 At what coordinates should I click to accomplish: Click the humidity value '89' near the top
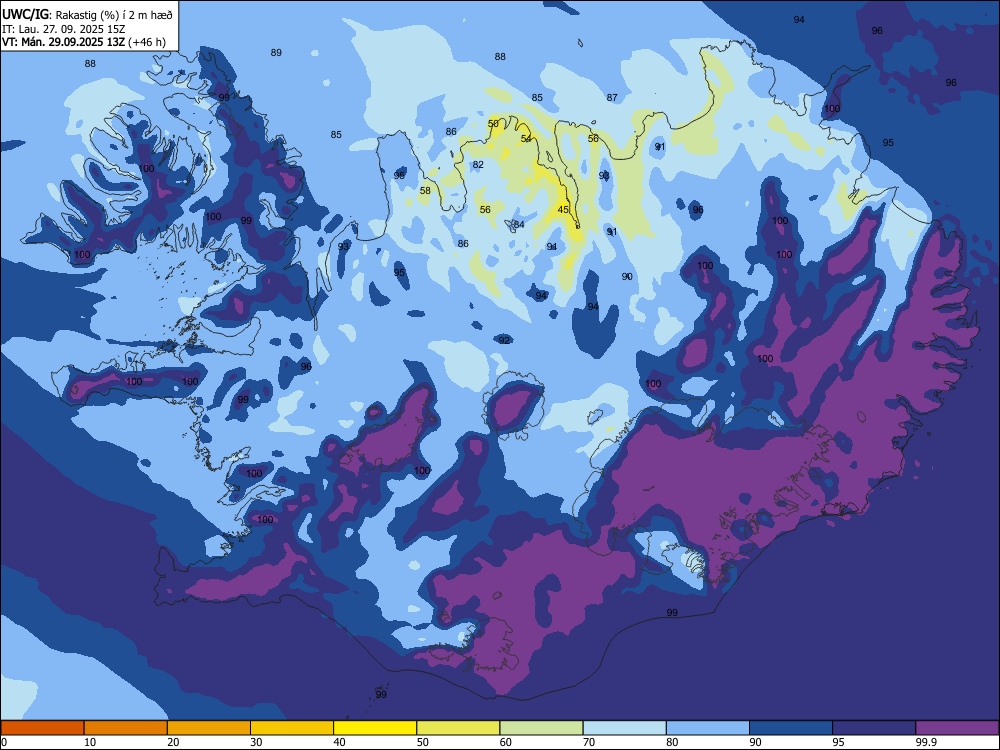[276, 53]
